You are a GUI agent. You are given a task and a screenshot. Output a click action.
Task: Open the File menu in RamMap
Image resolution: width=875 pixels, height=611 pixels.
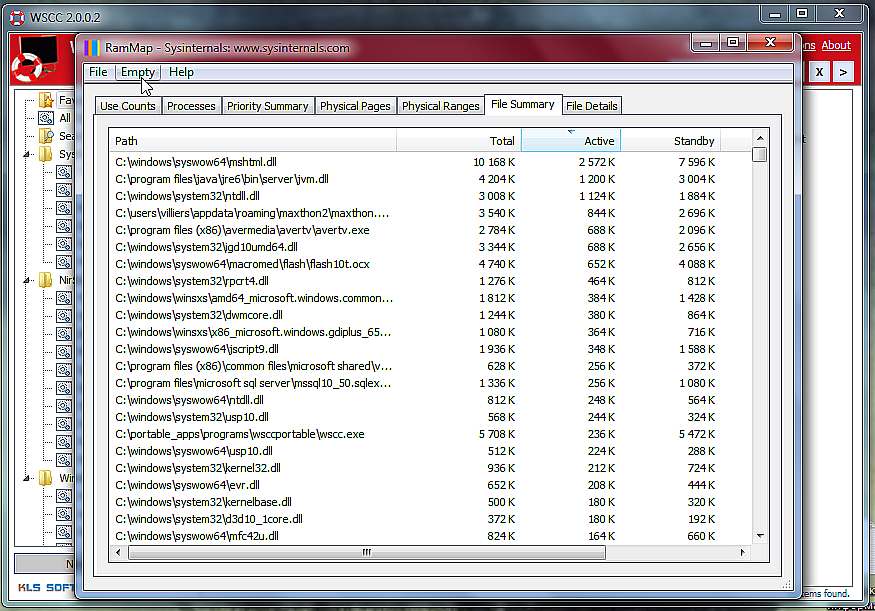click(x=98, y=72)
